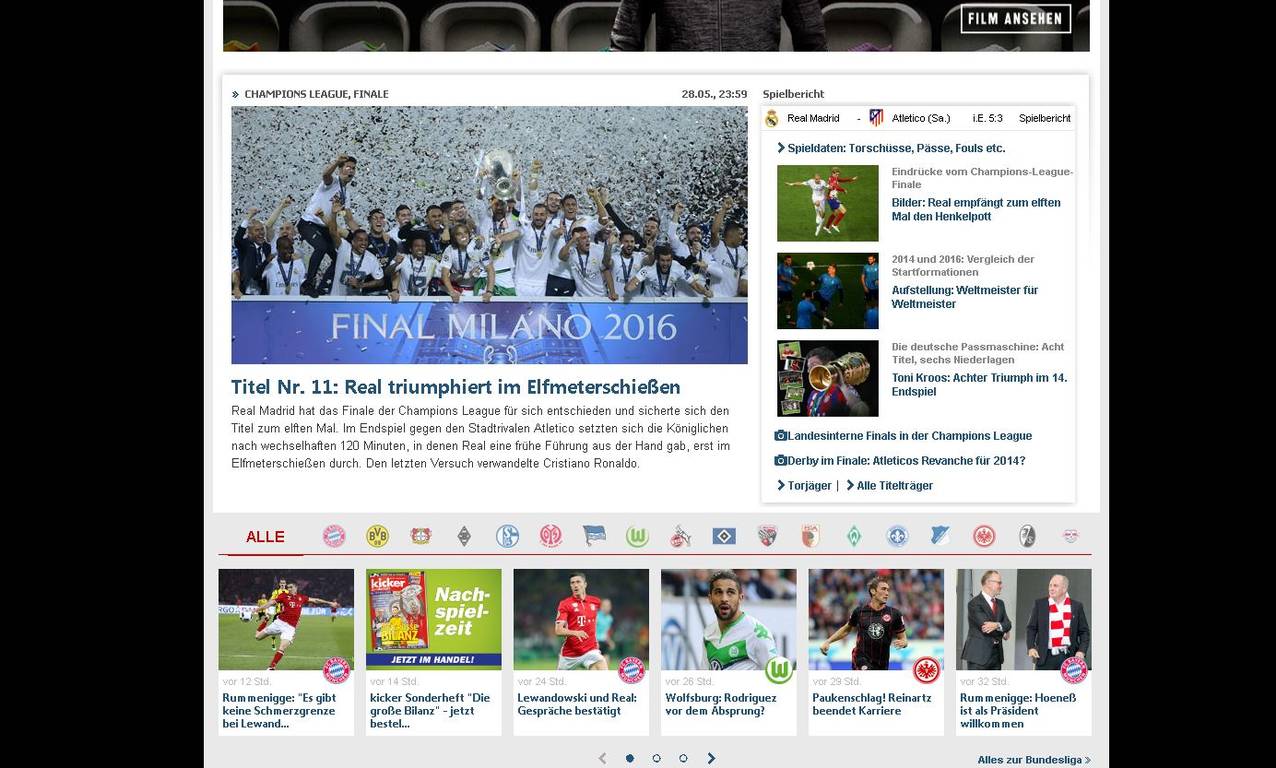Go to previous carousel page arrow

(602, 759)
